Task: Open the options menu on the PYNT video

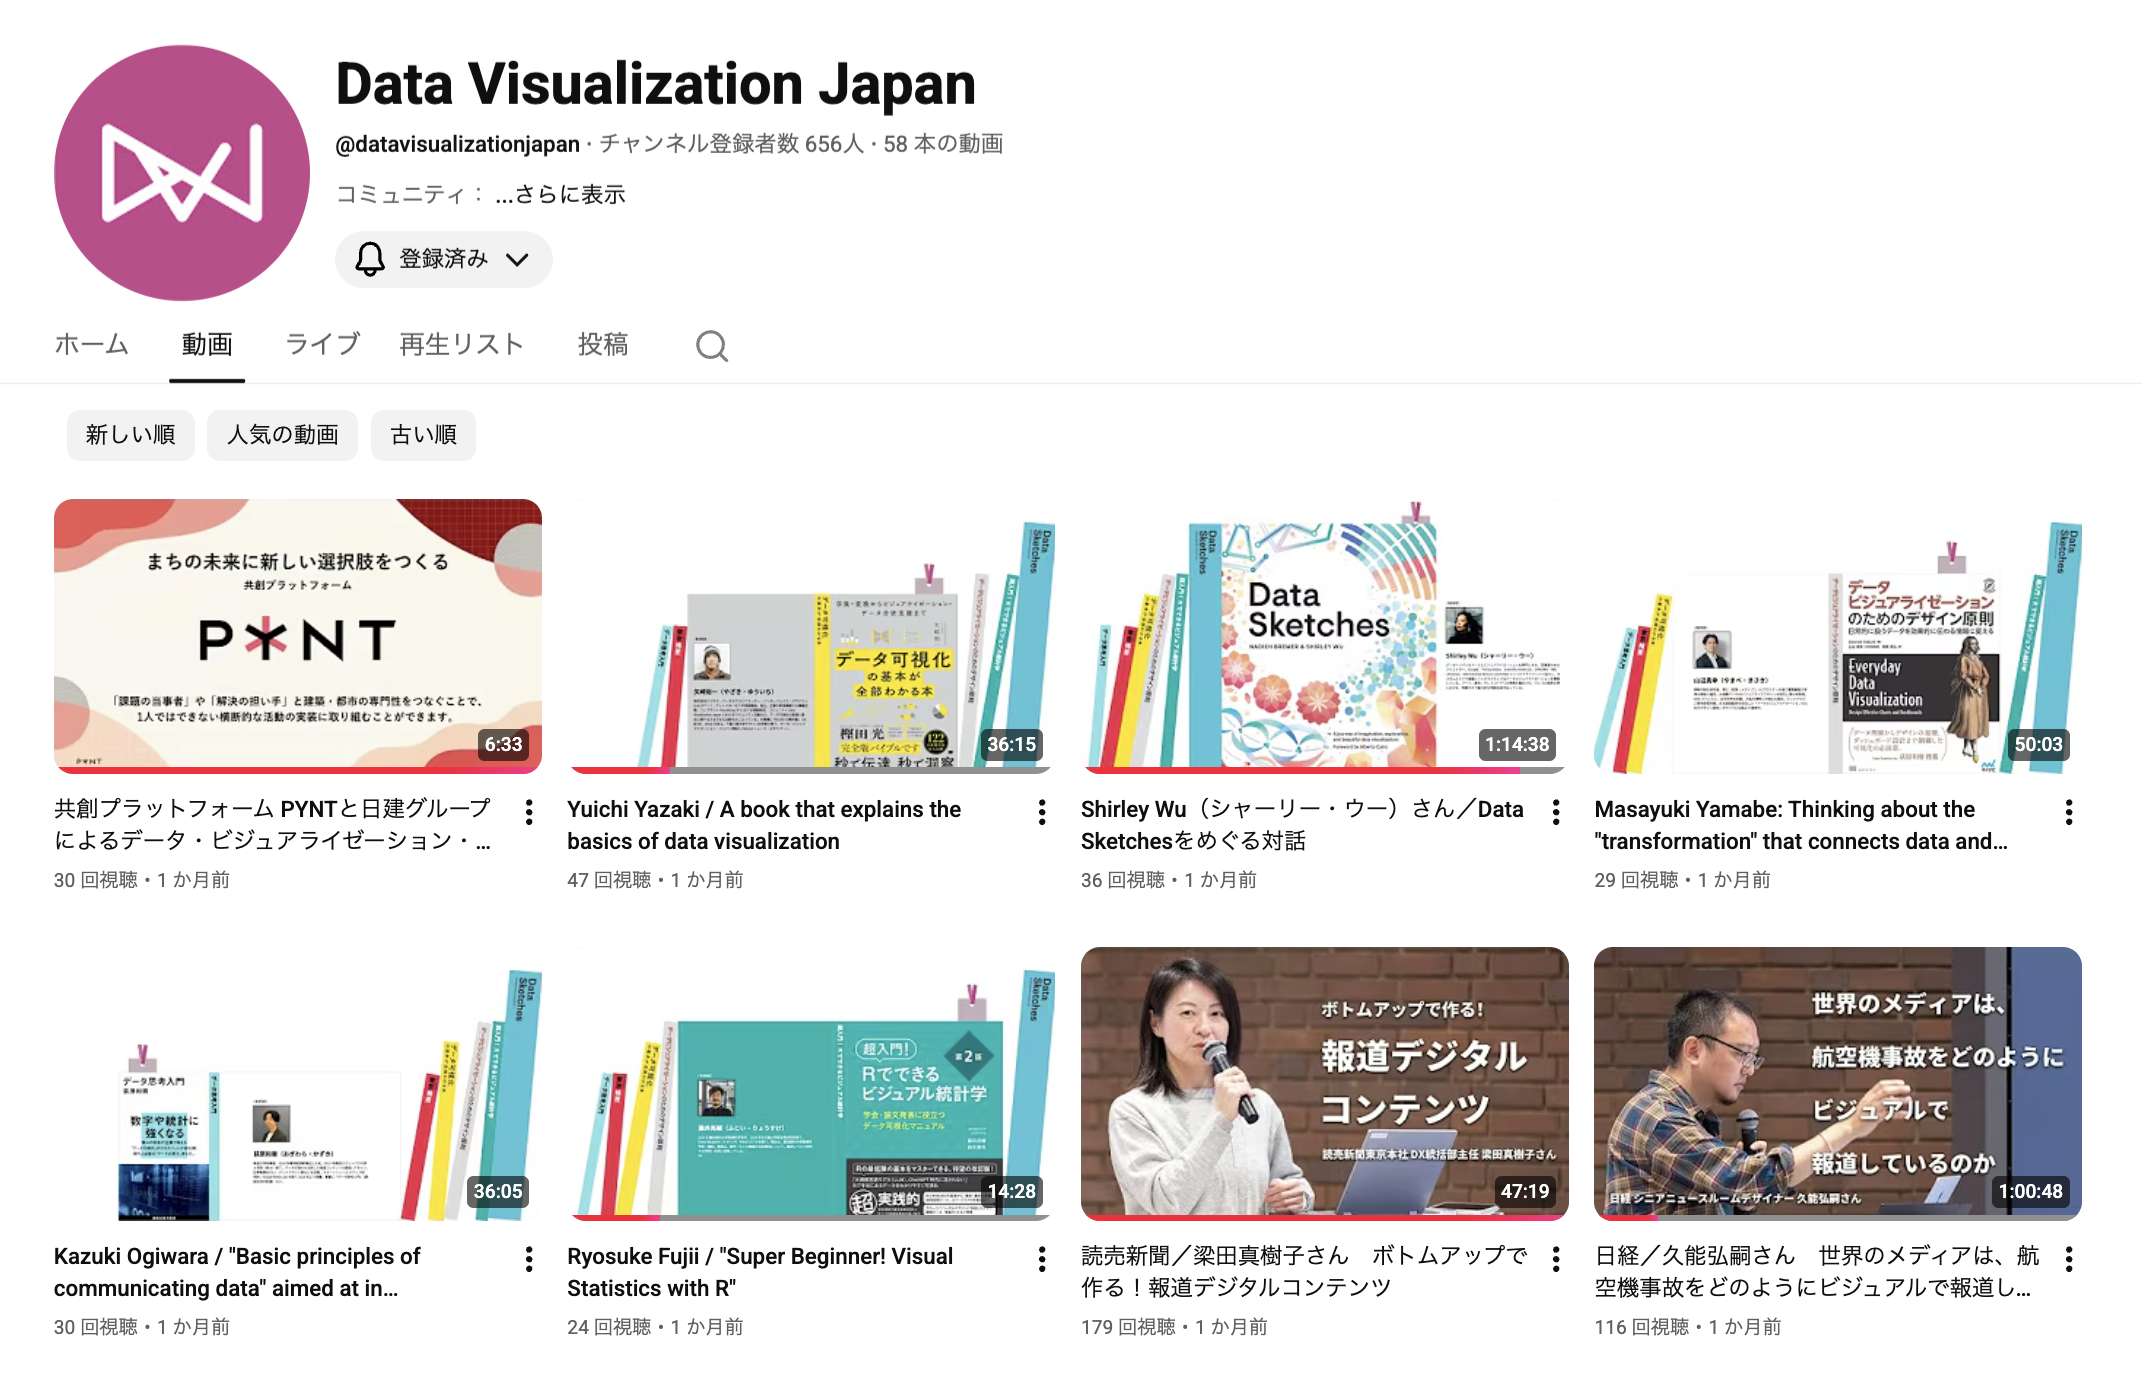Action: (528, 813)
